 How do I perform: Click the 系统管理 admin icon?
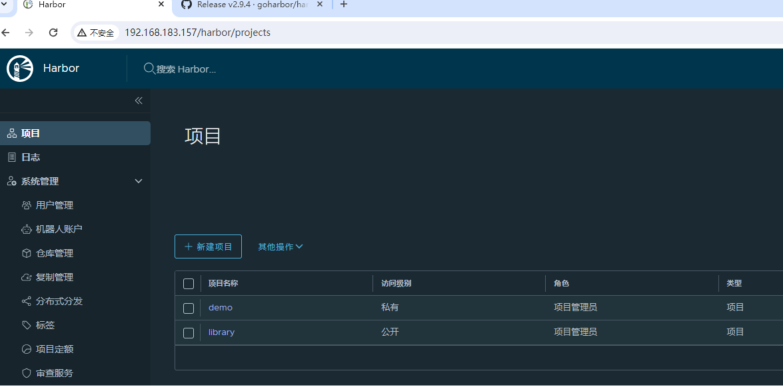click(x=11, y=181)
